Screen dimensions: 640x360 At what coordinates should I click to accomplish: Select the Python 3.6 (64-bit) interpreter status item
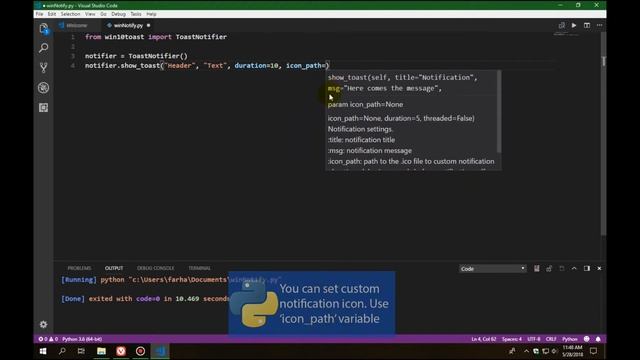point(82,339)
